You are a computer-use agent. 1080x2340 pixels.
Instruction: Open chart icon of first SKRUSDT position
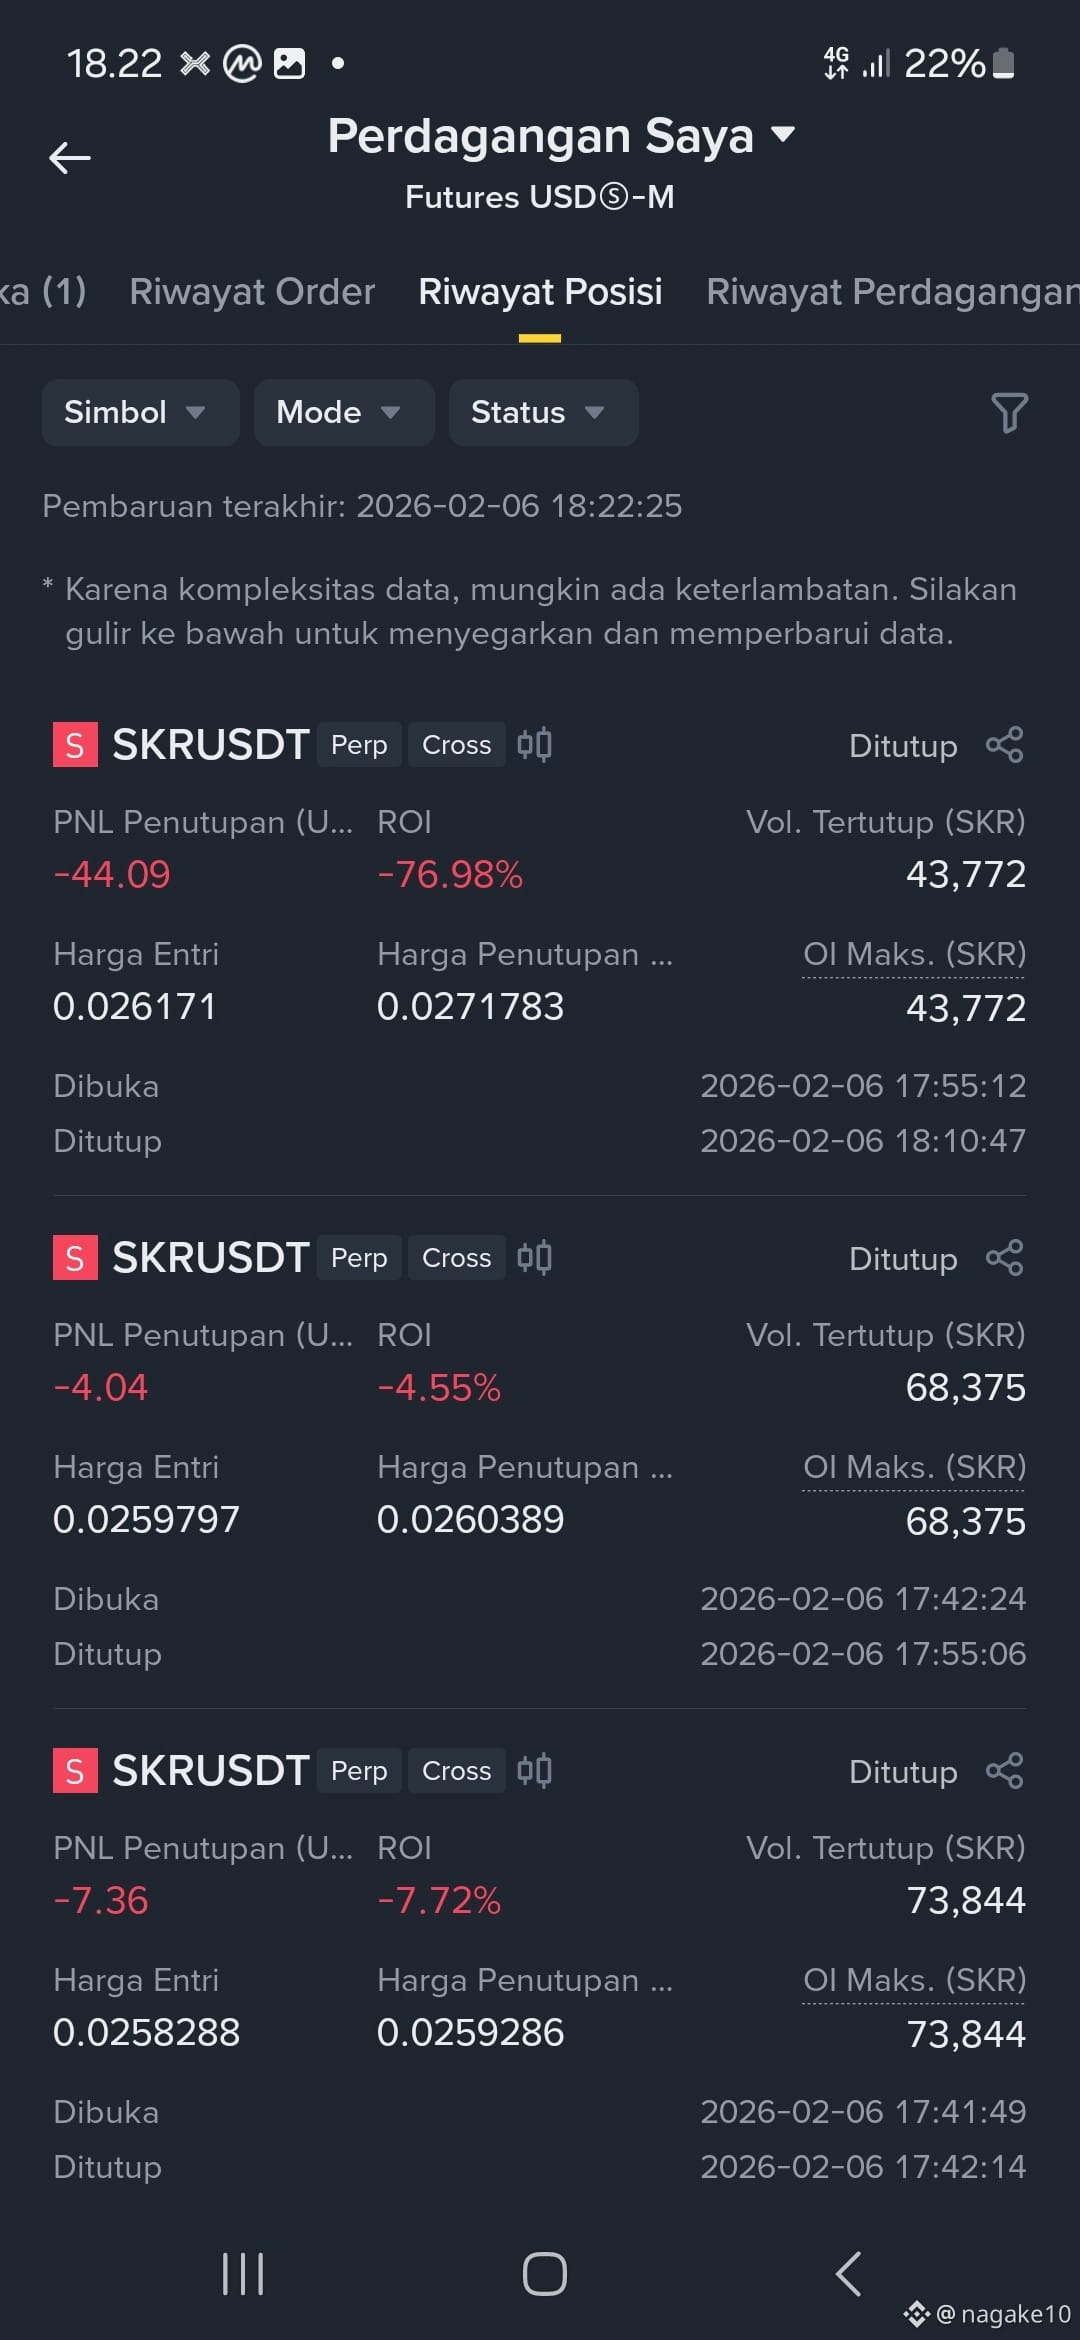coord(534,745)
